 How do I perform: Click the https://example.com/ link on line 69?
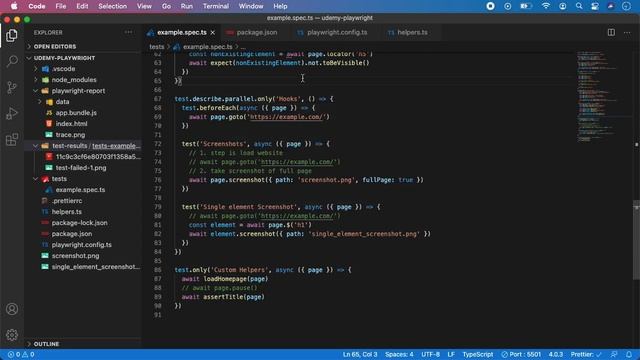(287, 117)
